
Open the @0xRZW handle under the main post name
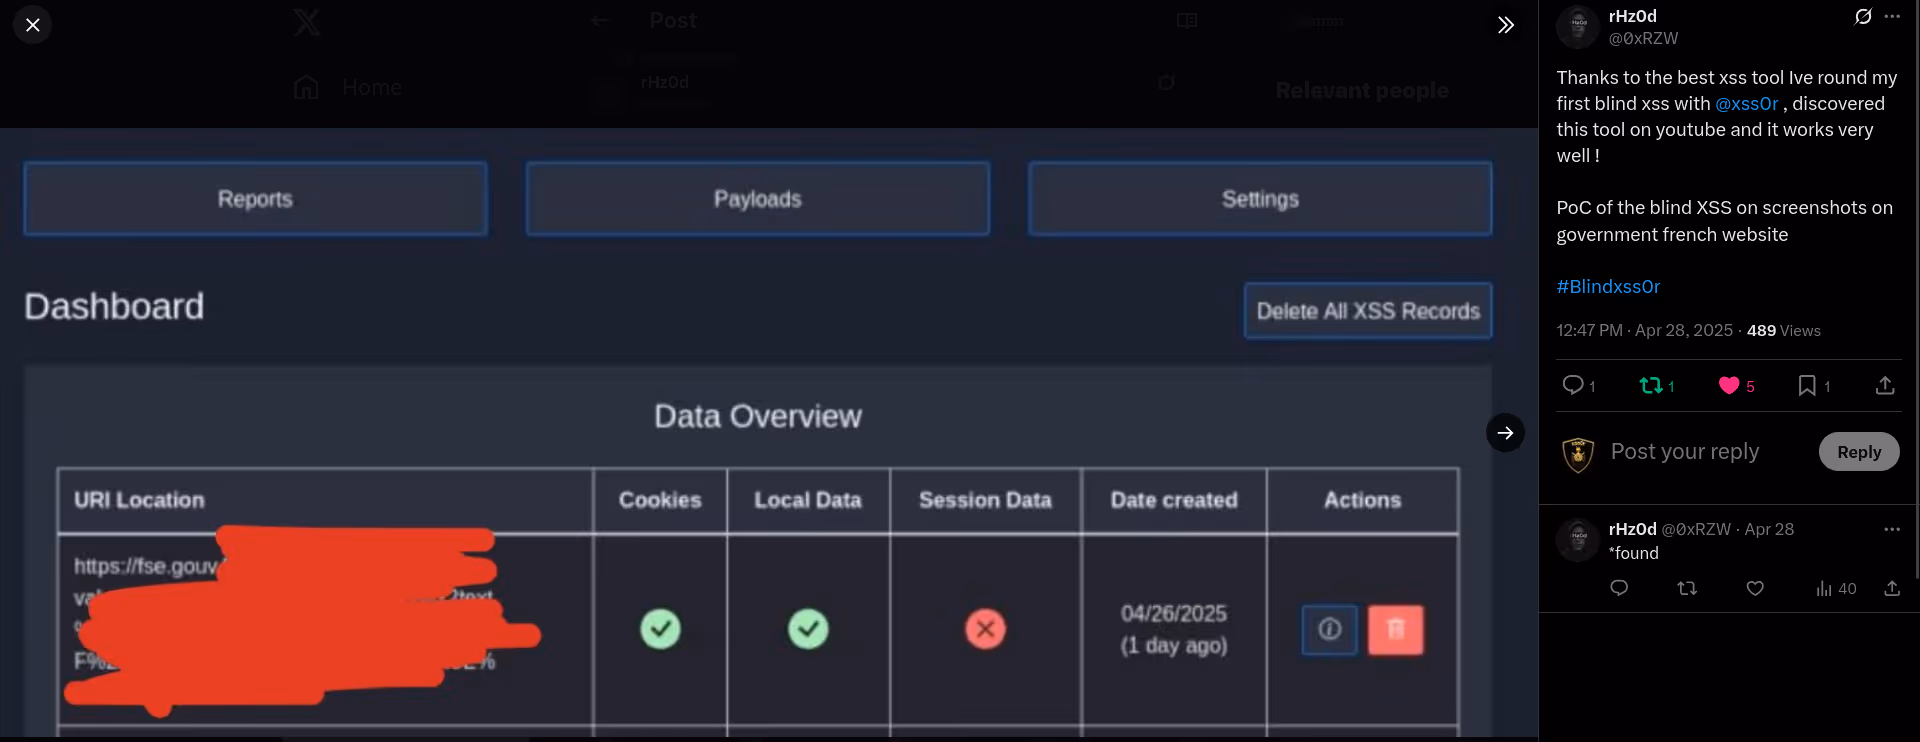coord(1643,38)
